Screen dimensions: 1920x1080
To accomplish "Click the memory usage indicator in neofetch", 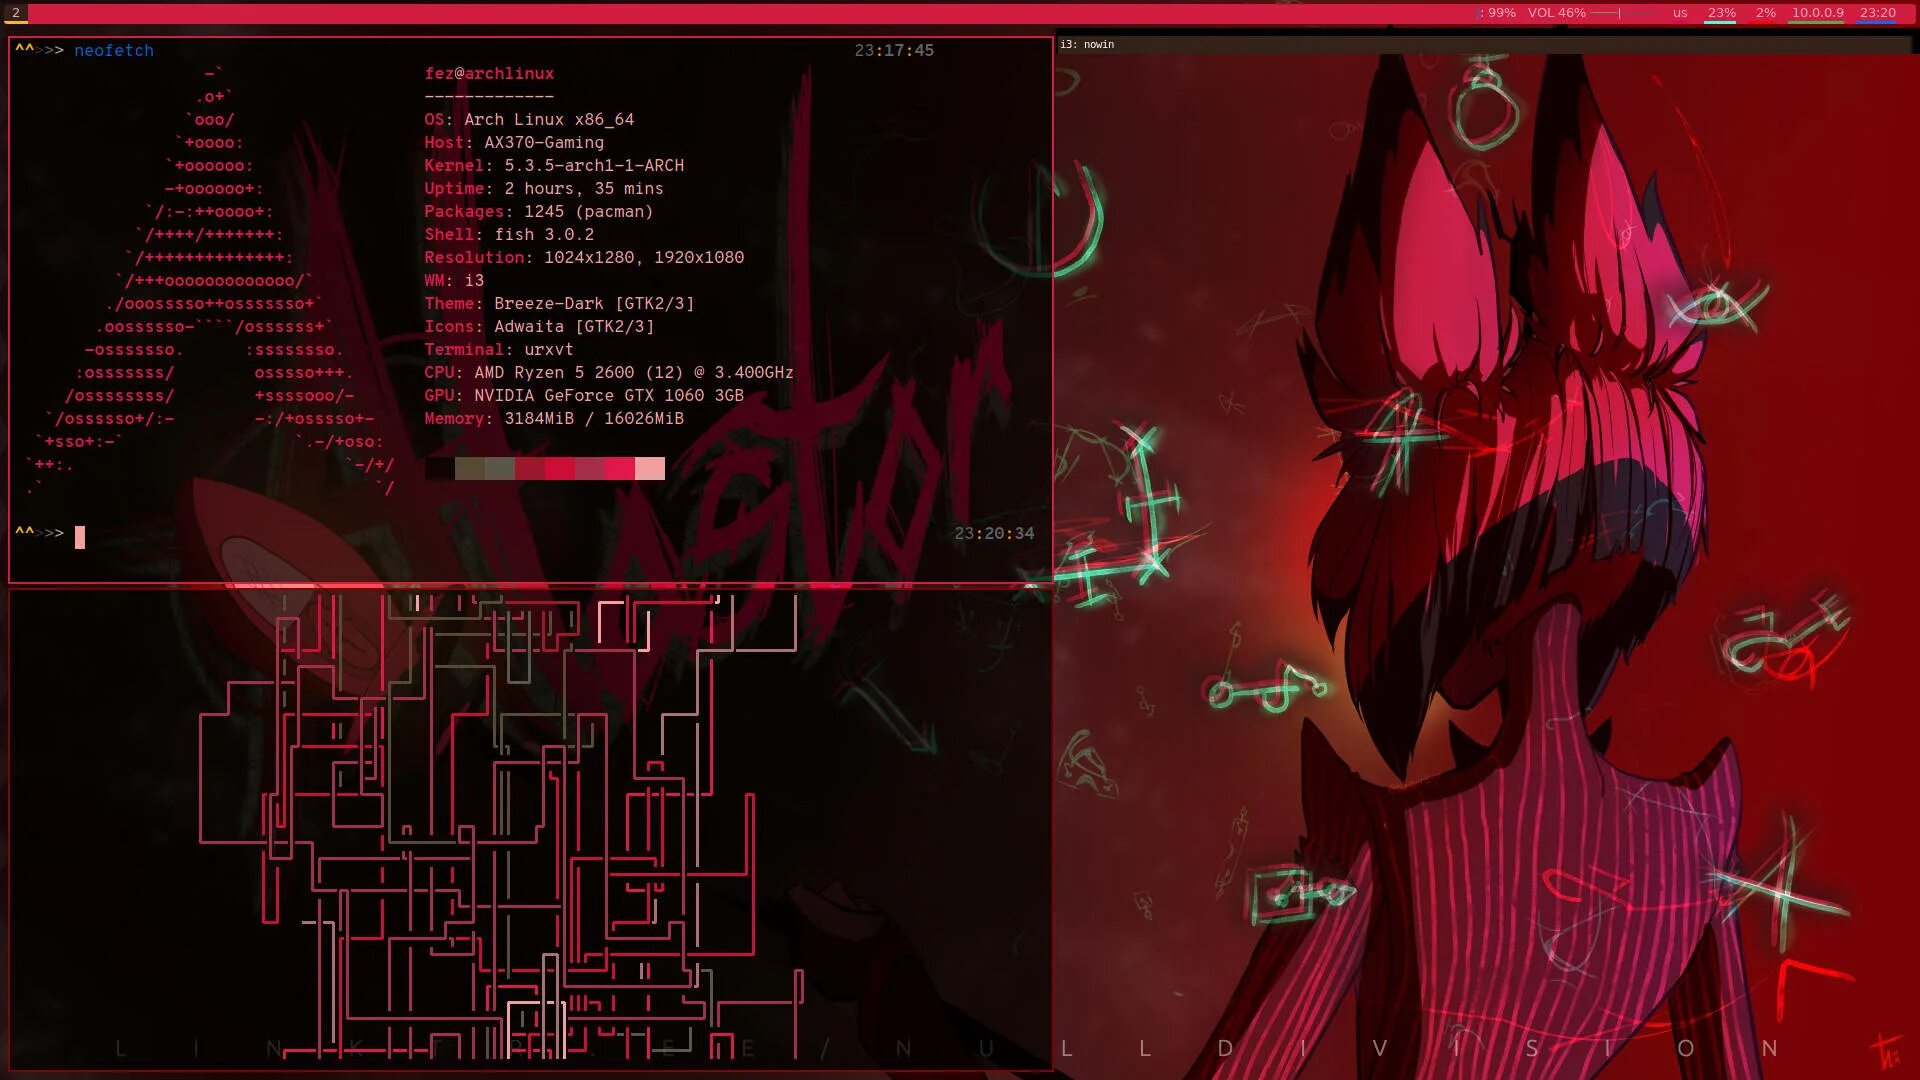I will coord(553,417).
